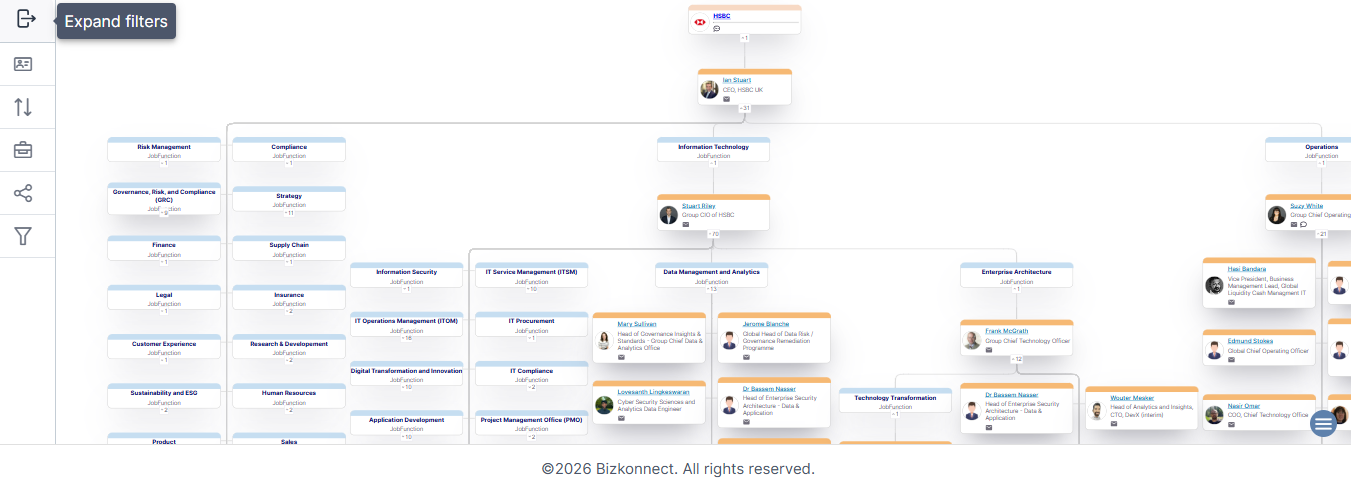Open Hasi Bandara's profile link
This screenshot has width=1351, height=488.
(x=1247, y=269)
